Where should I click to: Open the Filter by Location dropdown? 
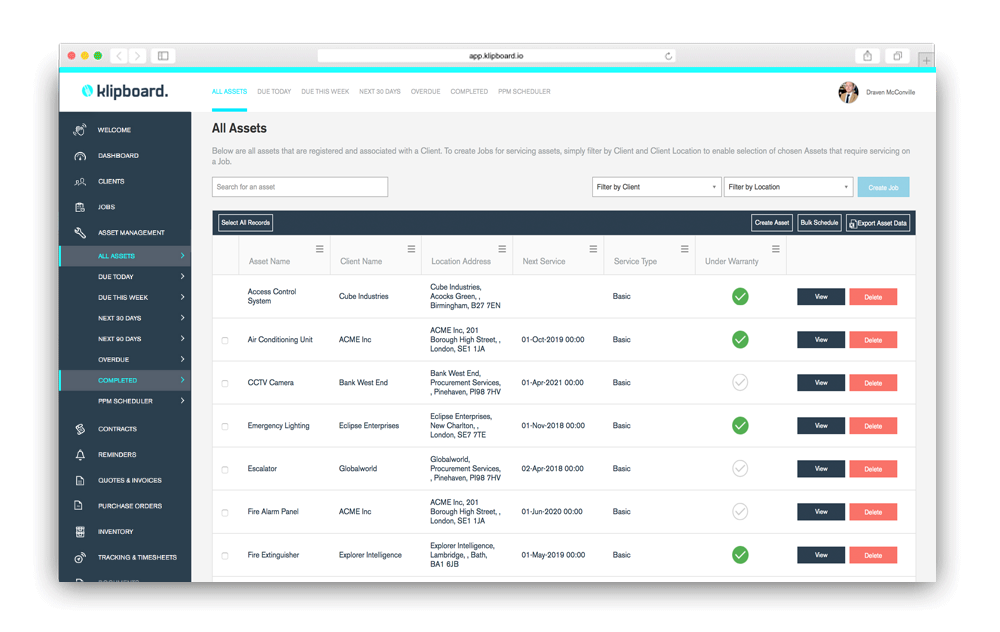pyautogui.click(x=788, y=187)
